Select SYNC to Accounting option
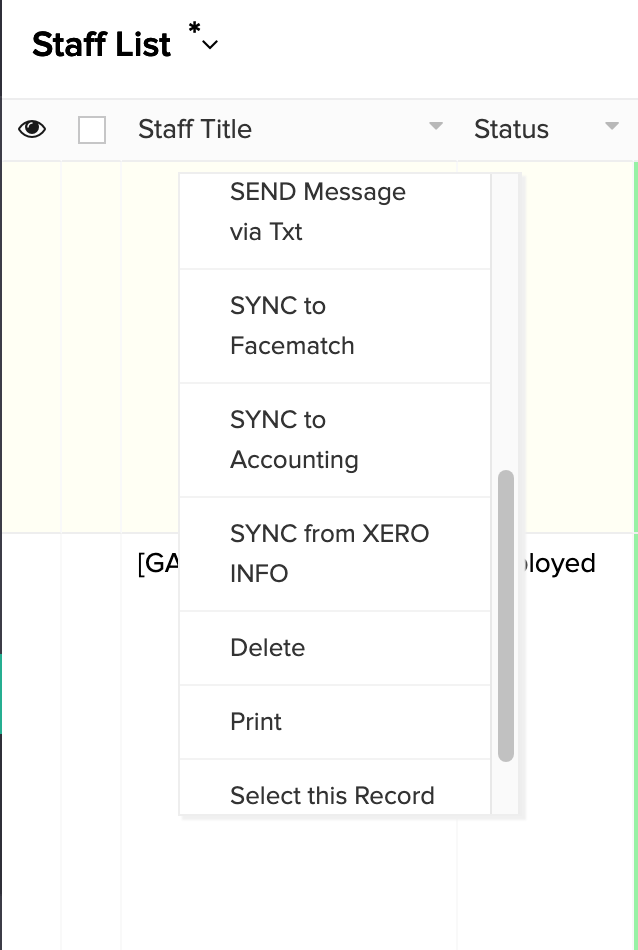 (x=294, y=440)
